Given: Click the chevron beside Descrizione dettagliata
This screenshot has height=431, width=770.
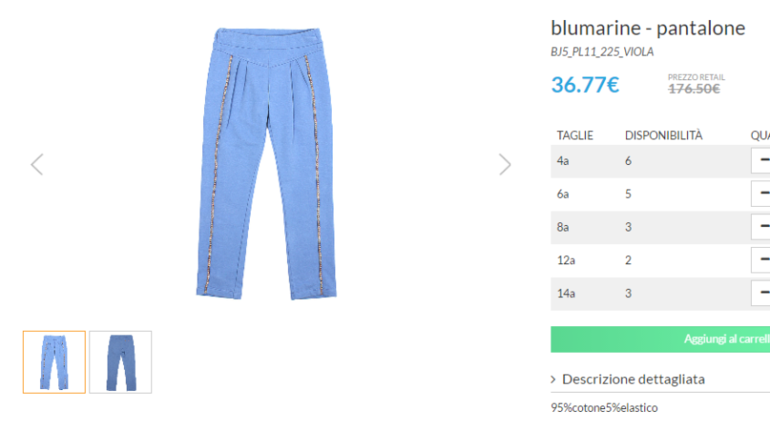Looking at the screenshot, I should tap(553, 379).
